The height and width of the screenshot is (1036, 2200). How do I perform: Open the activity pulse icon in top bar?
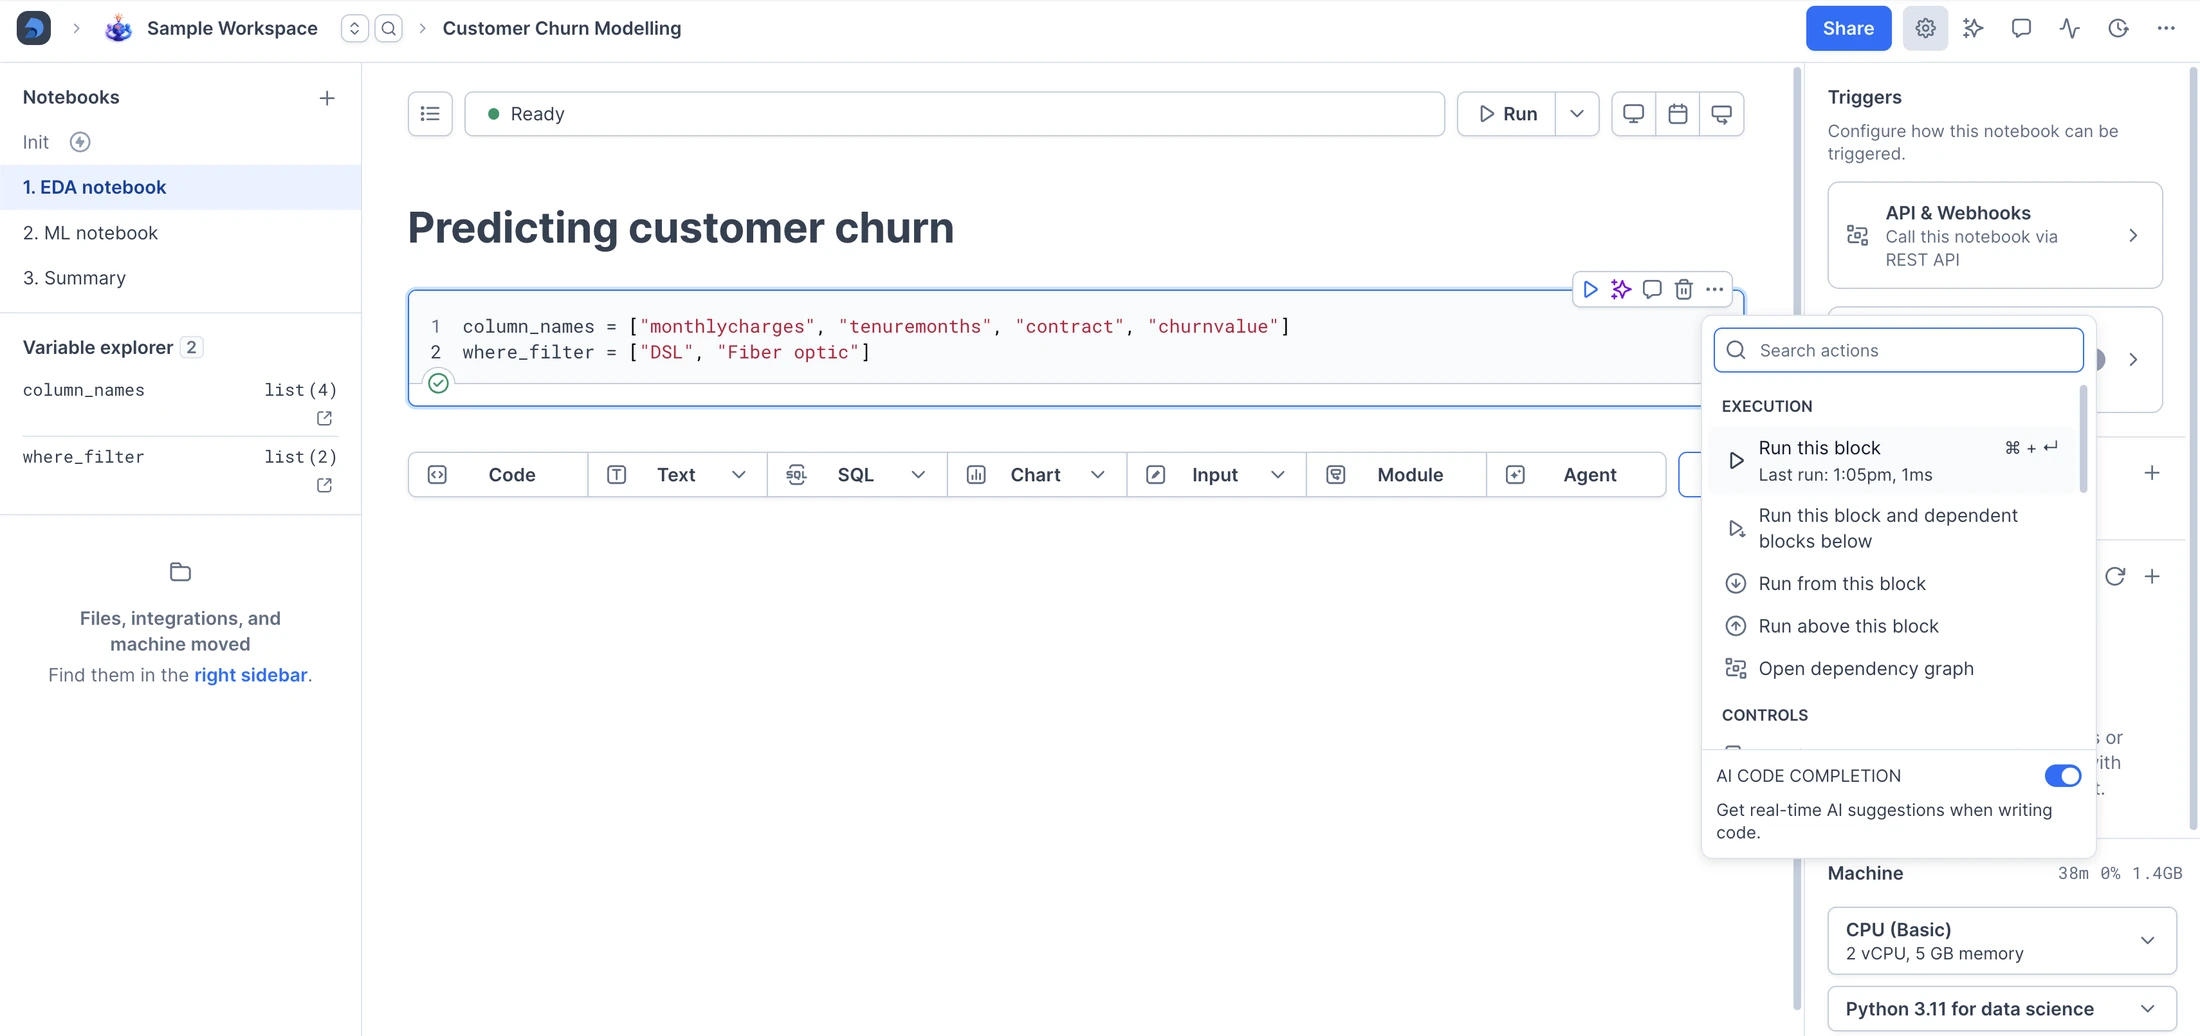coord(2070,28)
